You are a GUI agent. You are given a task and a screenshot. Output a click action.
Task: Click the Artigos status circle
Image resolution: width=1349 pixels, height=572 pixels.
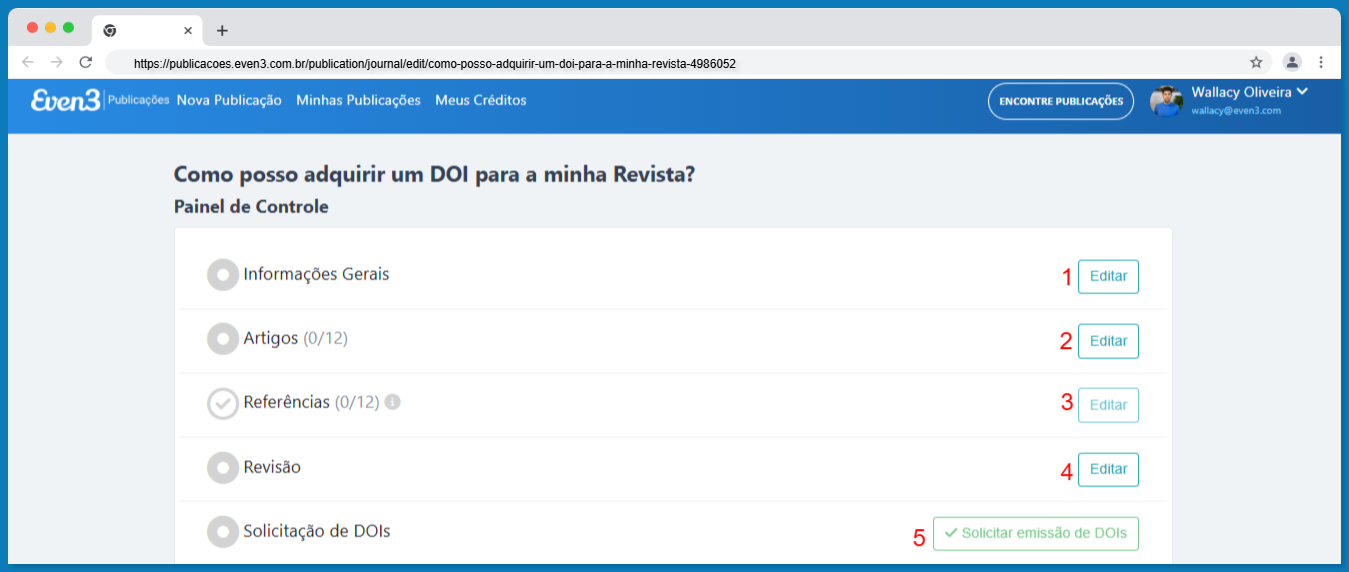(222, 339)
